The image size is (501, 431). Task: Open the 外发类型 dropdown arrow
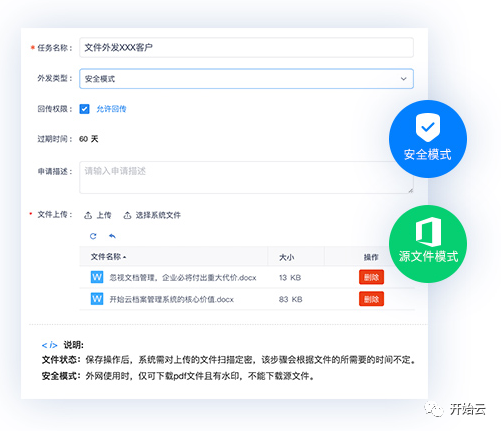pos(403,79)
